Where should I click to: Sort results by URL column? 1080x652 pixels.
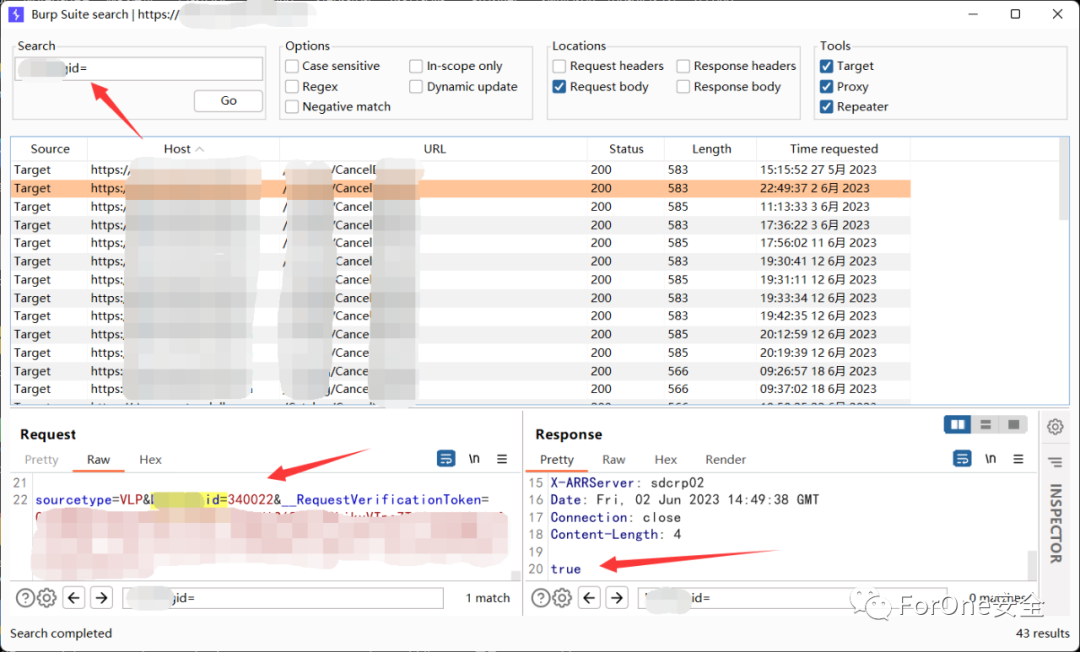point(434,149)
